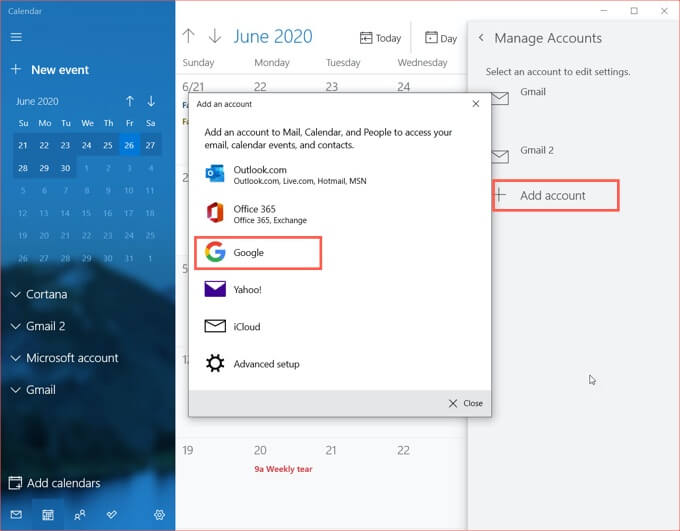Select June 23 cell in calendar grid
680x531 pixels.
tap(332, 87)
